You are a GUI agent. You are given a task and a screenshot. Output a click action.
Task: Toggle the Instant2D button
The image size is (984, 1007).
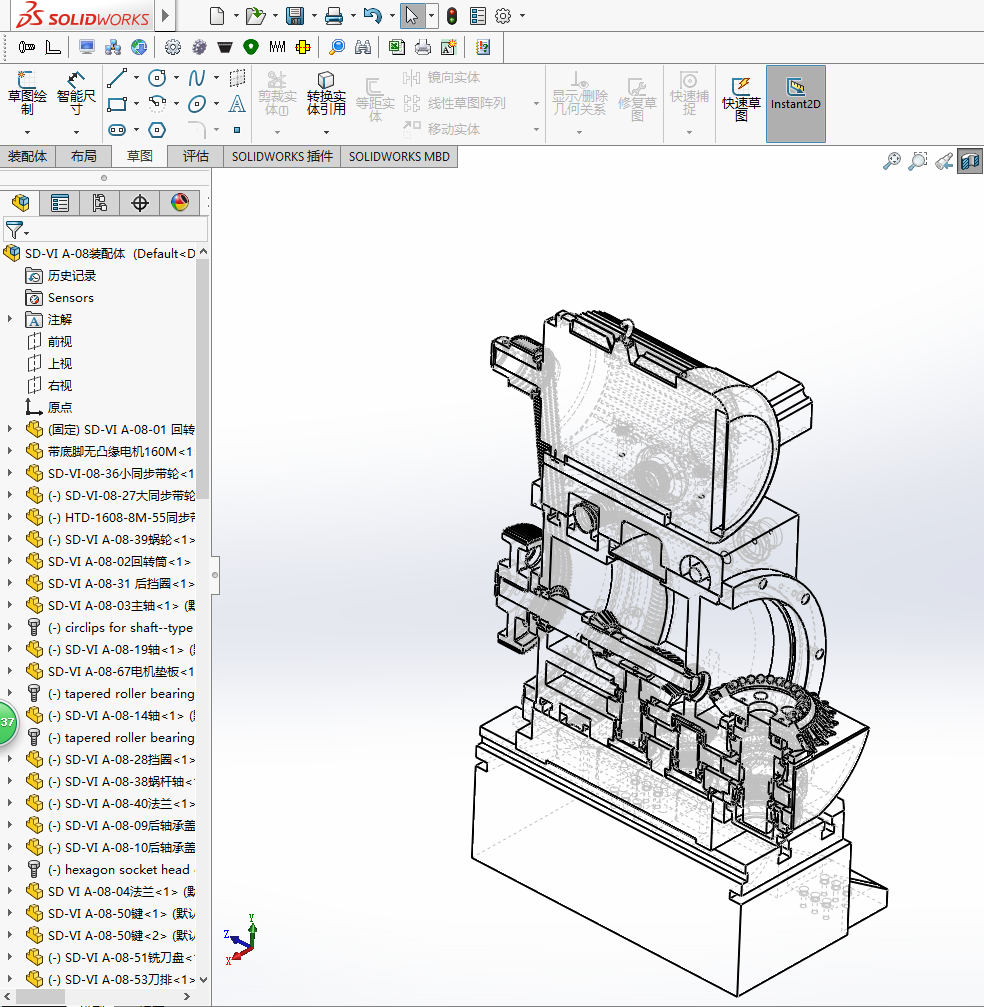click(x=796, y=96)
